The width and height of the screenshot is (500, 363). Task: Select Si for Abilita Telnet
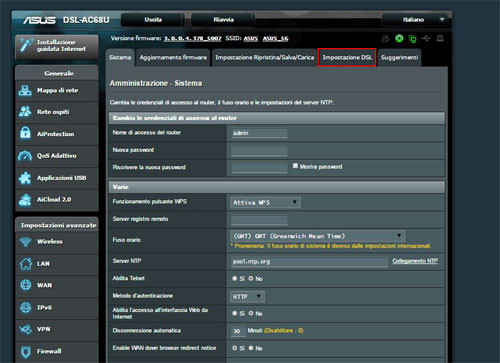point(235,278)
